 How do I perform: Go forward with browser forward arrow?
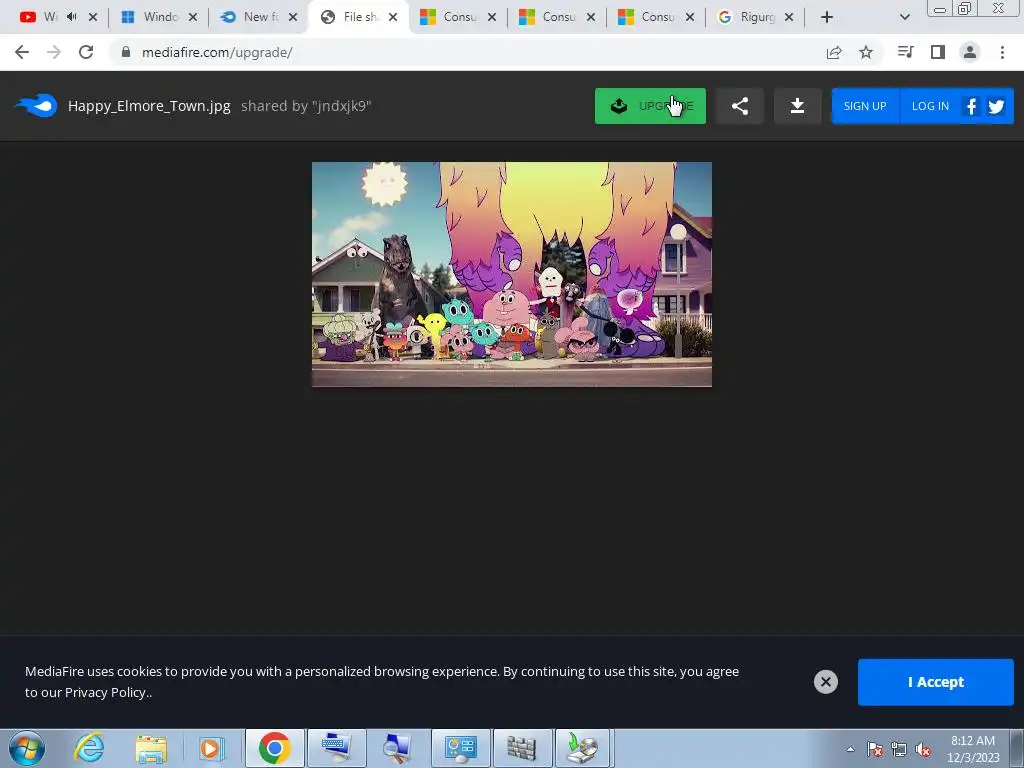pos(54,52)
